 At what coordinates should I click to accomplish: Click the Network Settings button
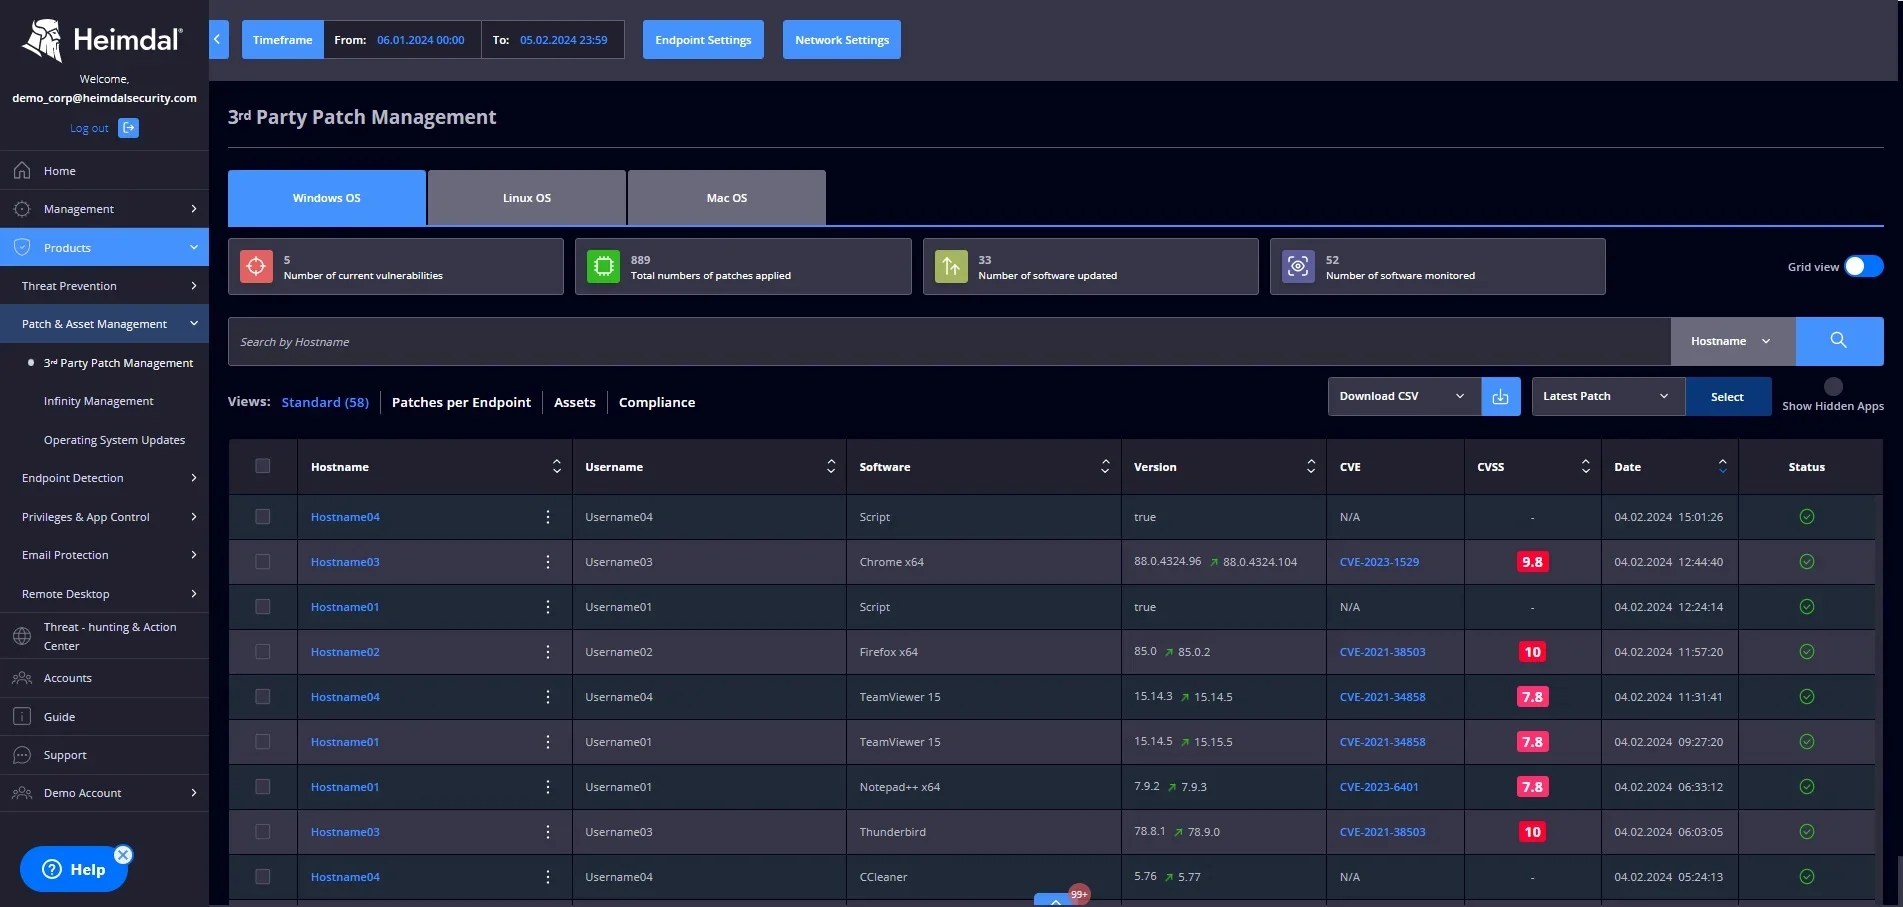[841, 39]
